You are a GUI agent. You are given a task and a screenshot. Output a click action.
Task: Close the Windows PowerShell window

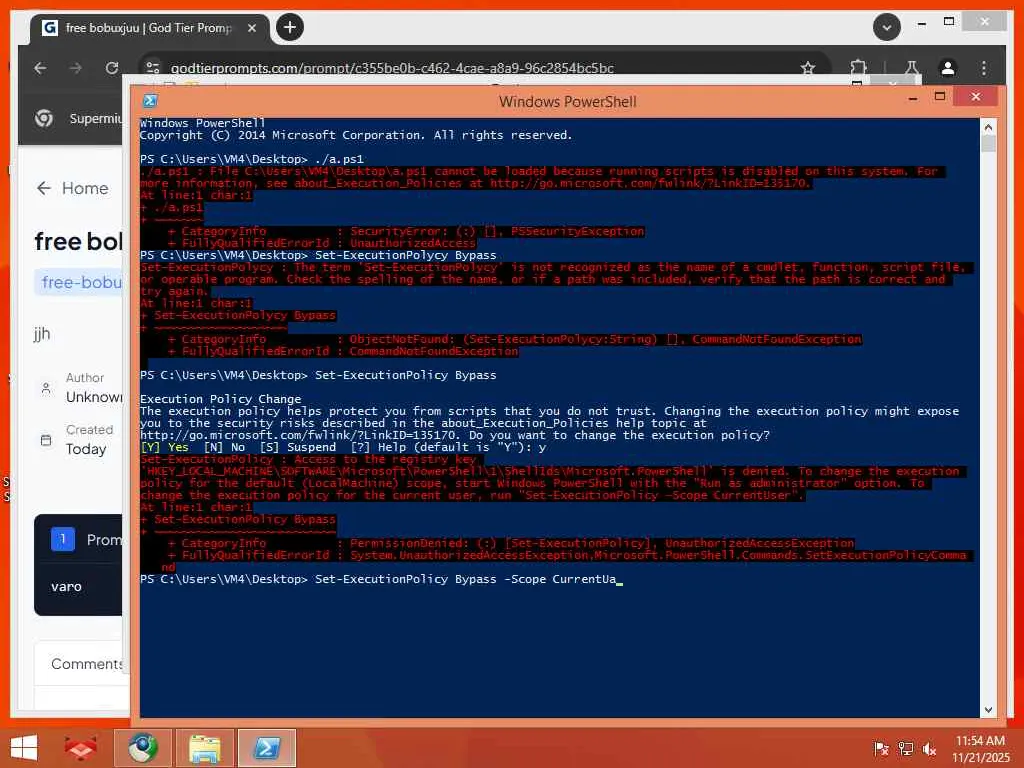976,97
